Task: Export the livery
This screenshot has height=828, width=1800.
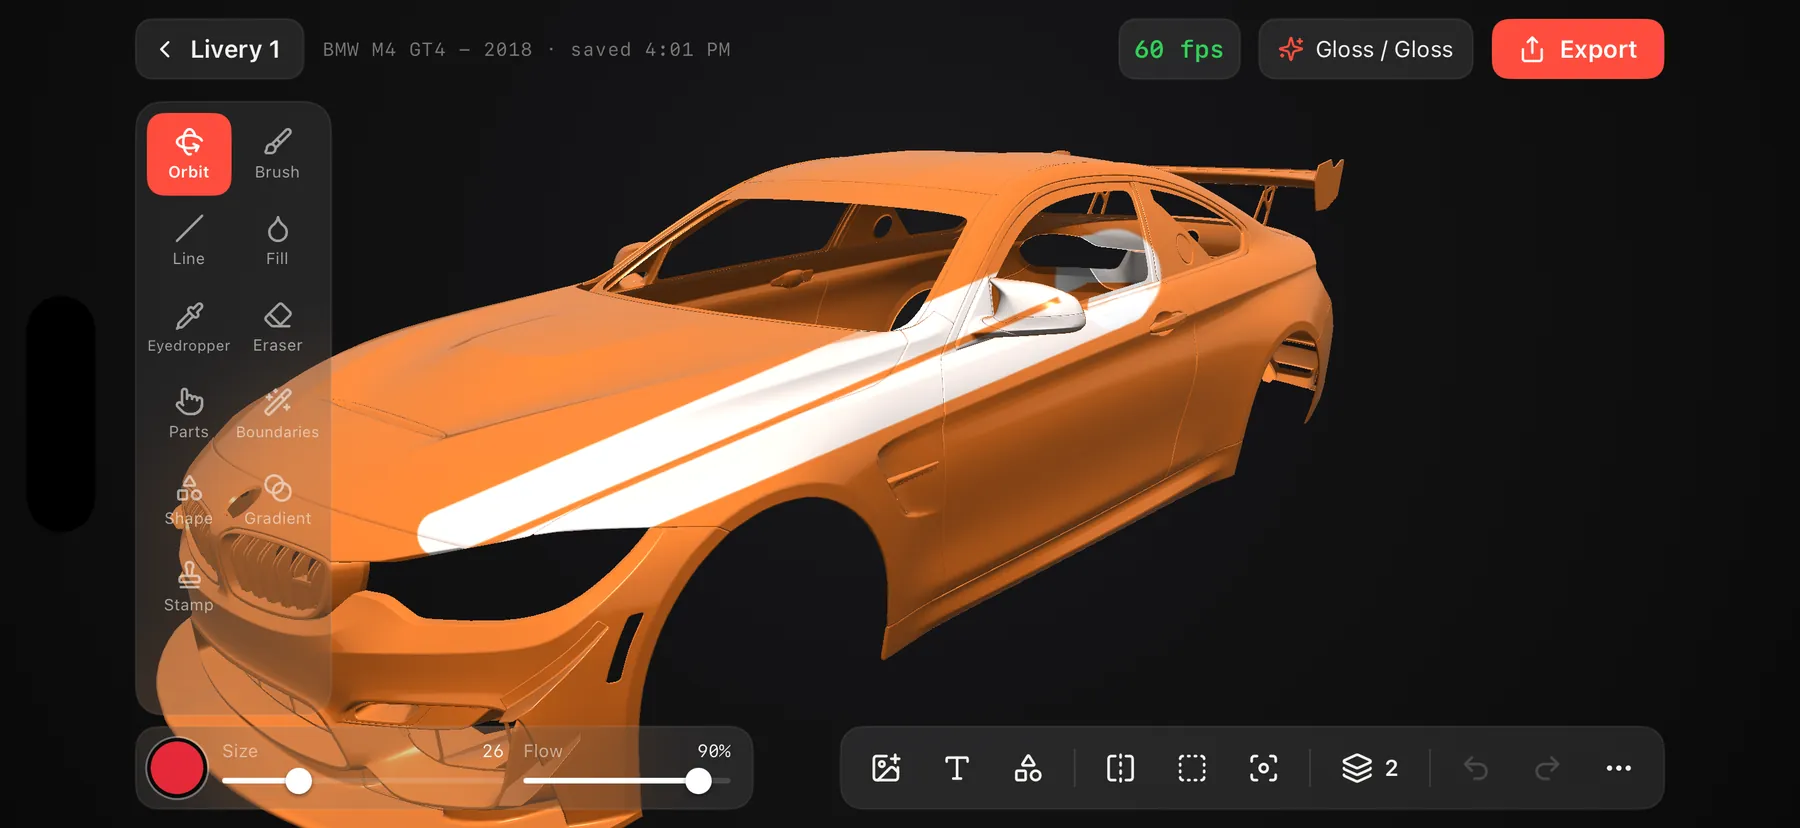Action: pos(1578,49)
